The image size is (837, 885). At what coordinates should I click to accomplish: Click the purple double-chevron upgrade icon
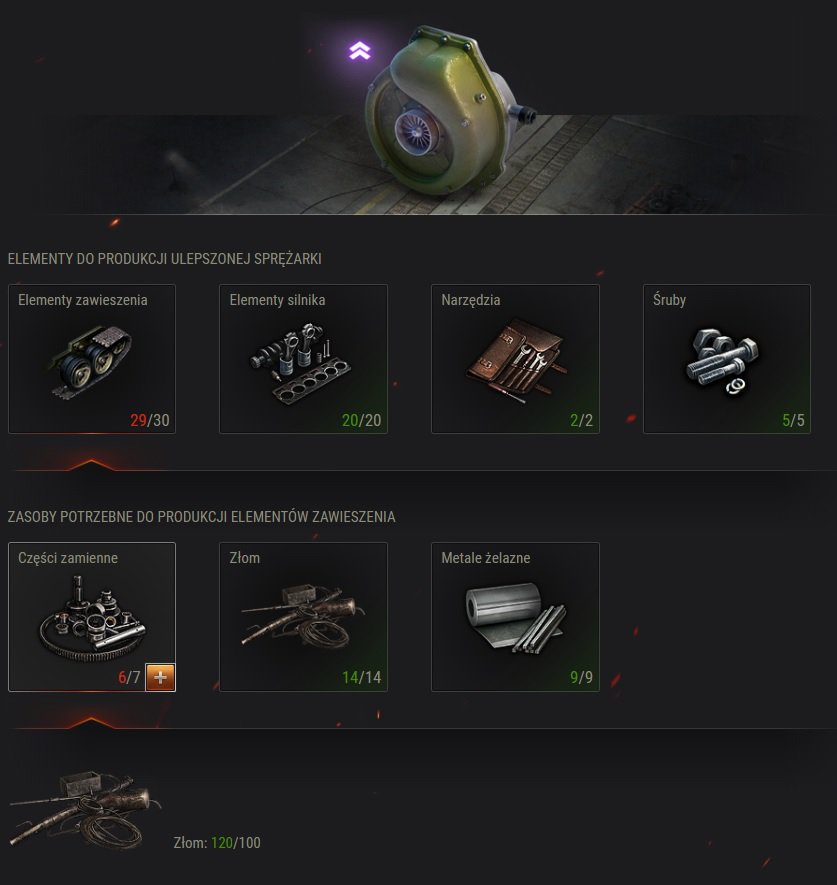pyautogui.click(x=360, y=50)
